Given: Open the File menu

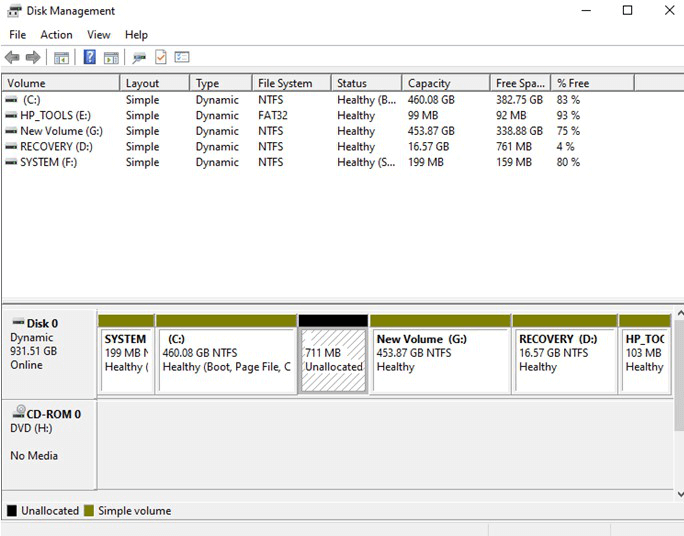Looking at the screenshot, I should click(x=18, y=34).
